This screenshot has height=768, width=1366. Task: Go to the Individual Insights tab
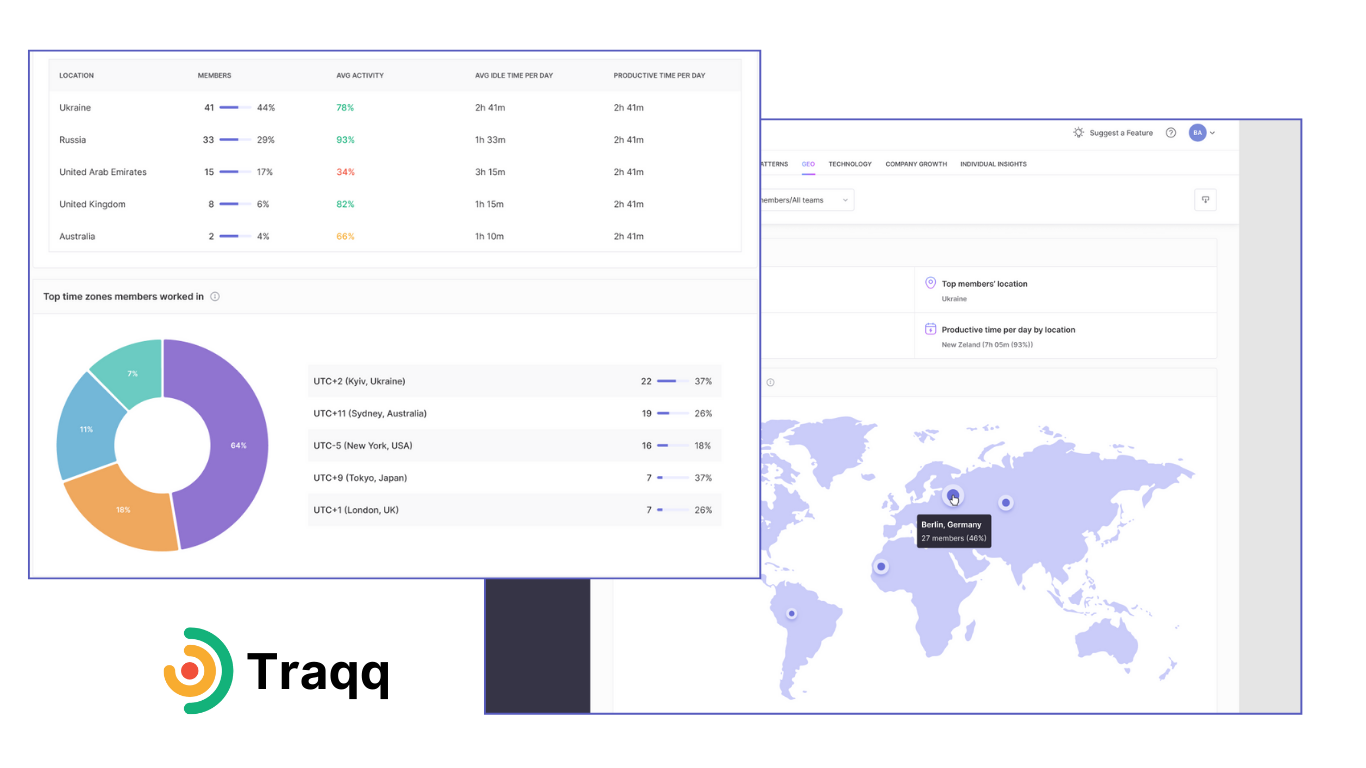[993, 164]
